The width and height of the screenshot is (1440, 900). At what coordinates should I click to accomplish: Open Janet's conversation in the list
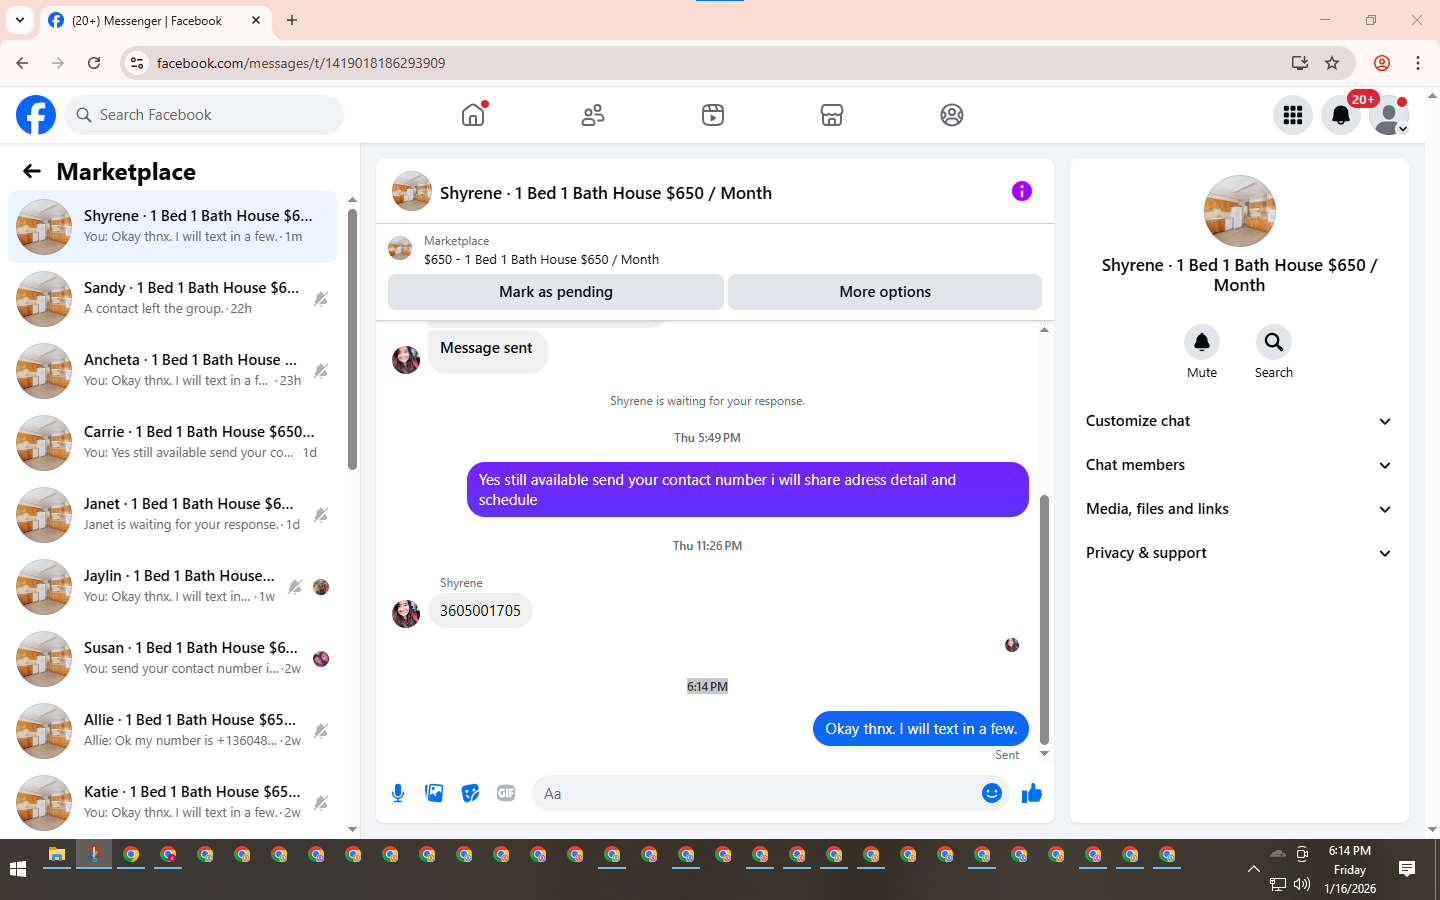coord(173,514)
